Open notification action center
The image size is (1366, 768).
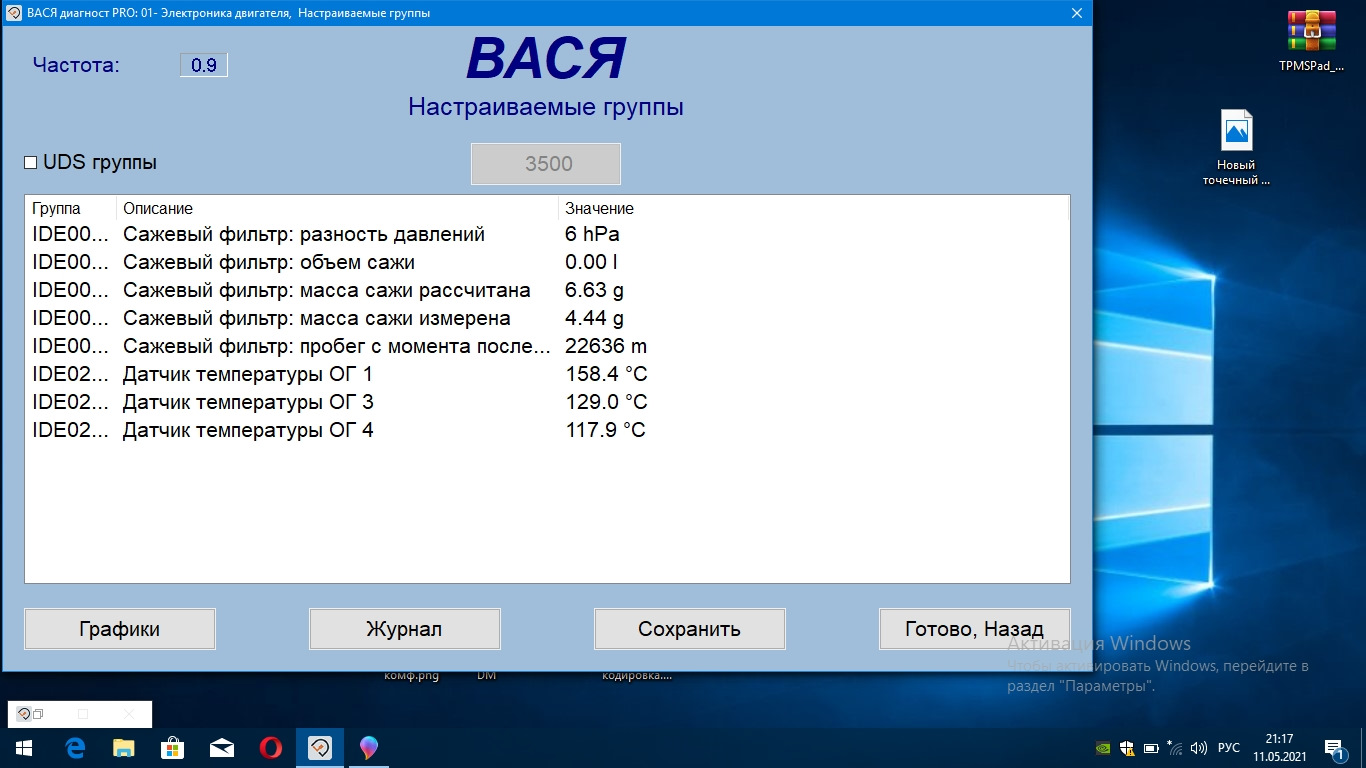pos(1334,747)
